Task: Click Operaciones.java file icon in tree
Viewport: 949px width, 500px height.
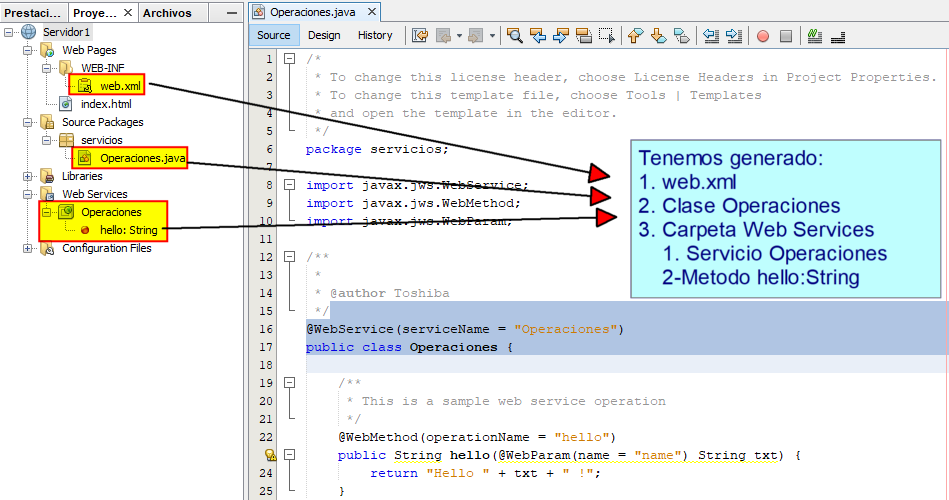Action: tap(85, 158)
